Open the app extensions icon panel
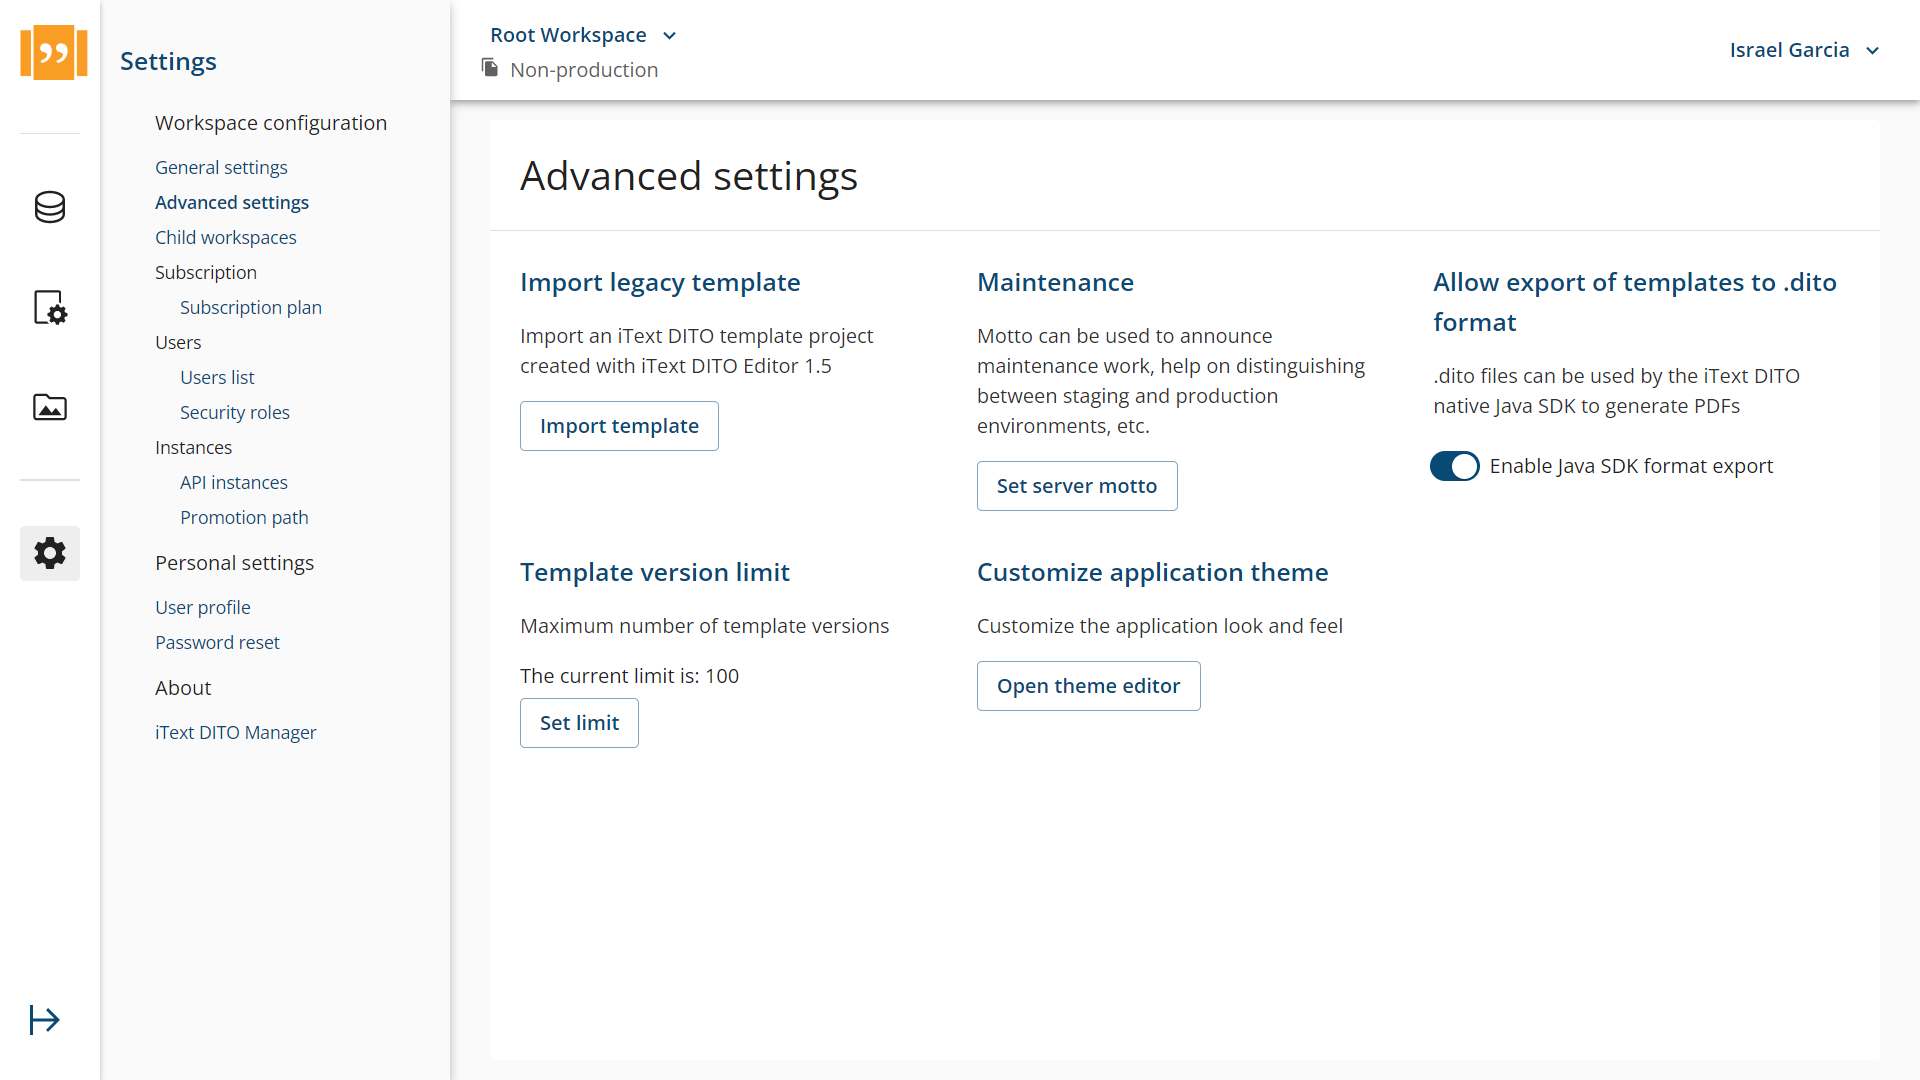This screenshot has width=1920, height=1080. (x=49, y=307)
